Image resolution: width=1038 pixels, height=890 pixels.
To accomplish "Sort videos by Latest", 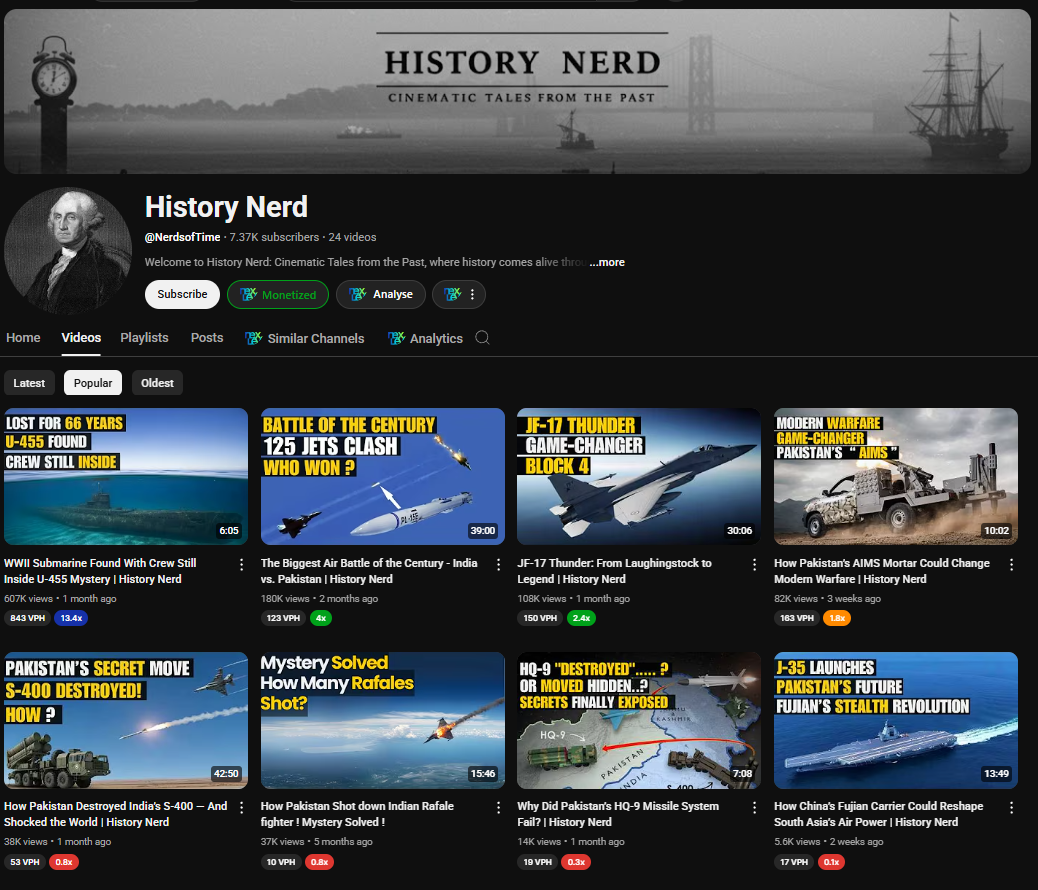I will pos(29,383).
